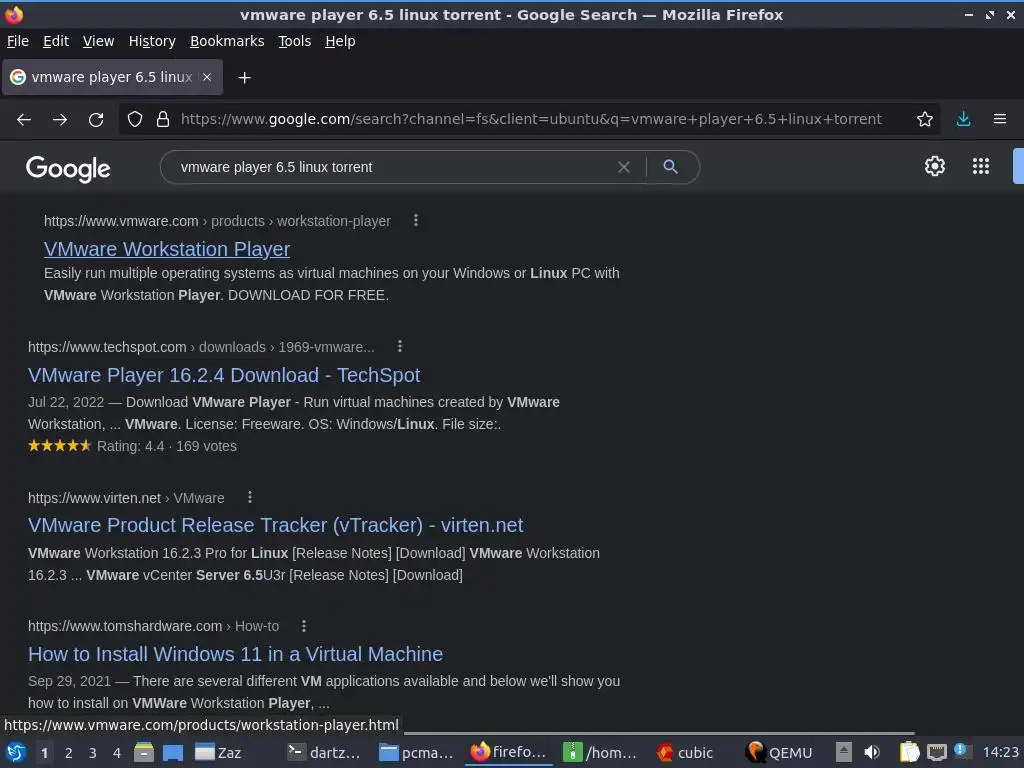This screenshot has width=1024, height=768.
Task: Show site security lock info
Action: click(163, 120)
